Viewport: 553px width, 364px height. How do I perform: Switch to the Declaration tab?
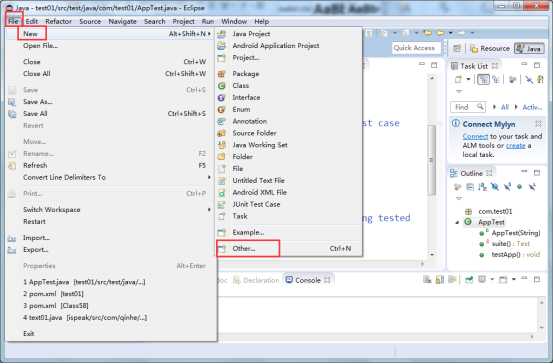point(256,280)
